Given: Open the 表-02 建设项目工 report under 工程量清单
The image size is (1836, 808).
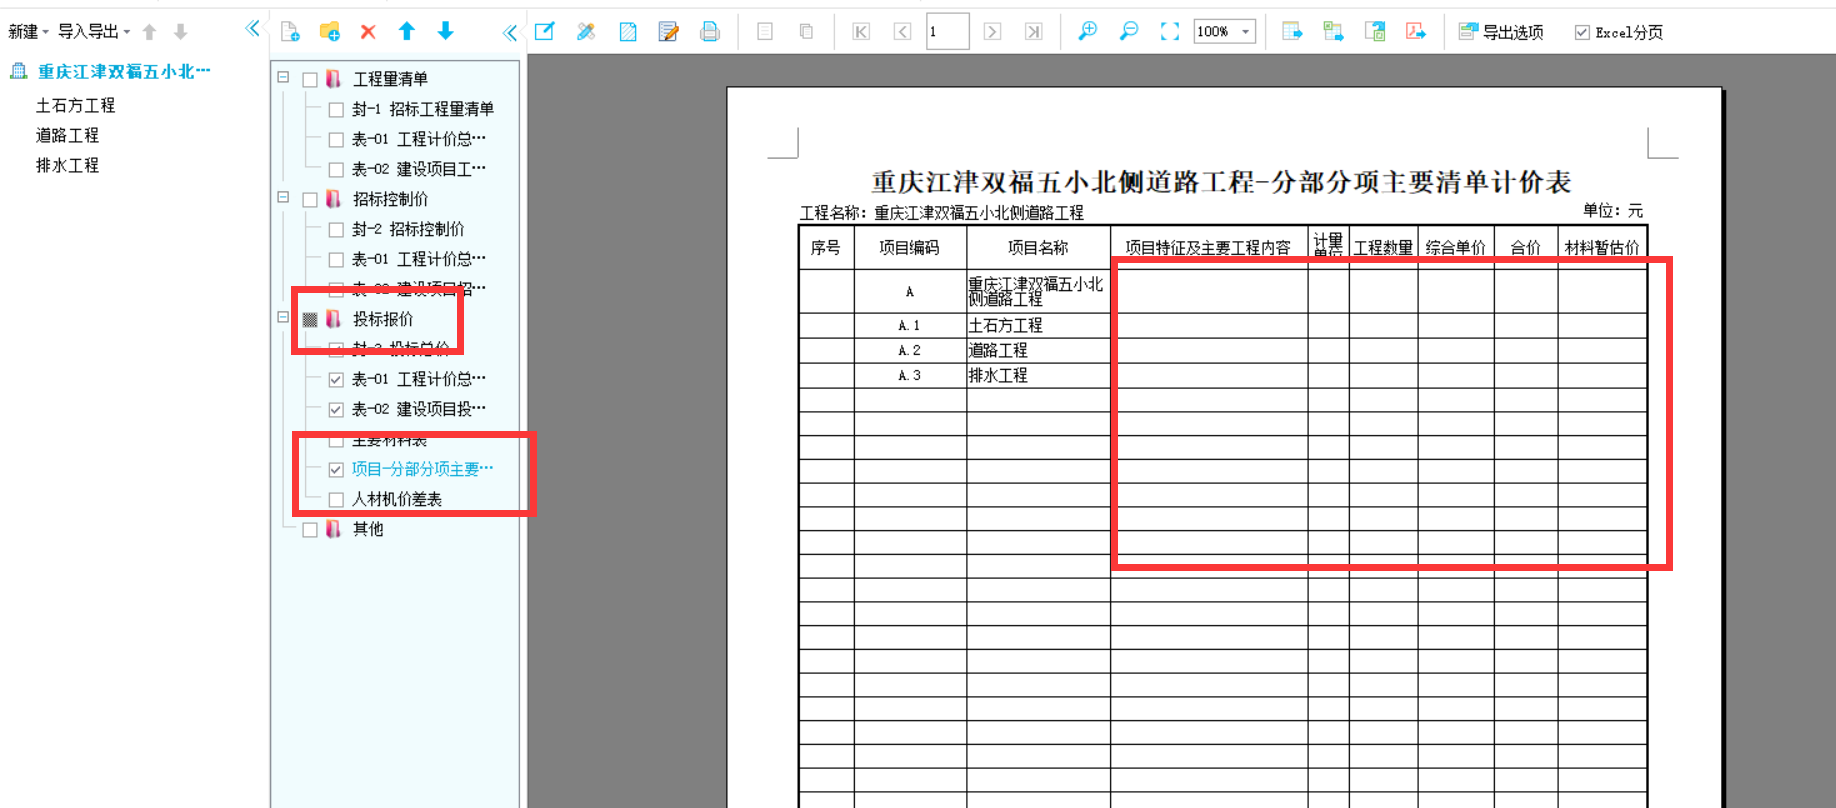Looking at the screenshot, I should click(x=418, y=169).
